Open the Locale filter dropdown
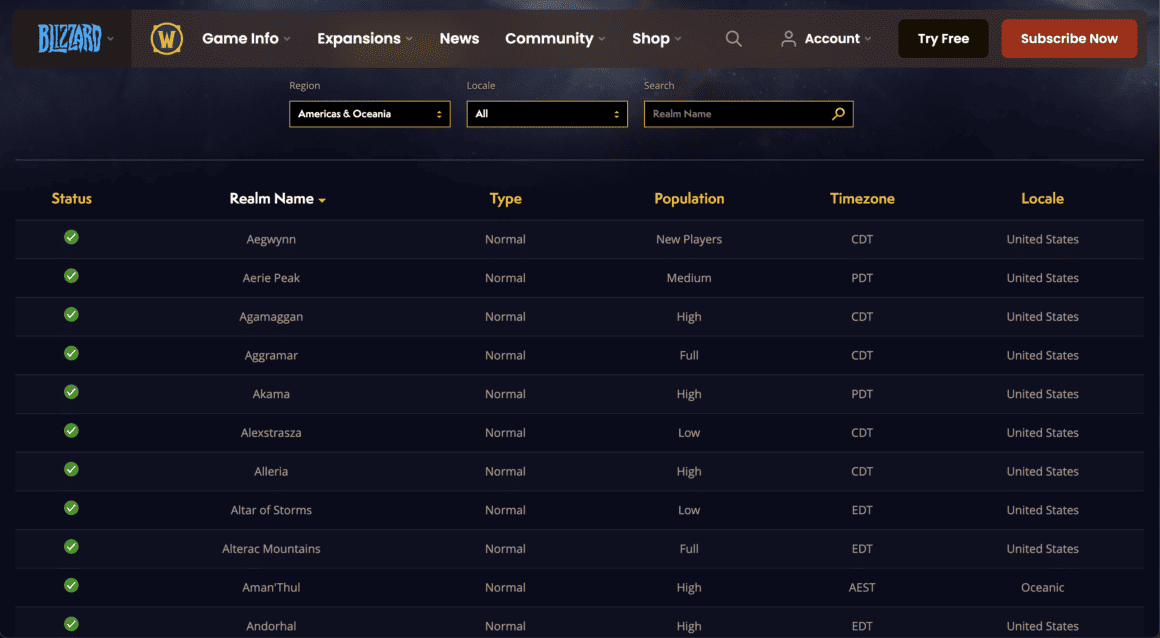This screenshot has height=638, width=1160. pos(546,113)
